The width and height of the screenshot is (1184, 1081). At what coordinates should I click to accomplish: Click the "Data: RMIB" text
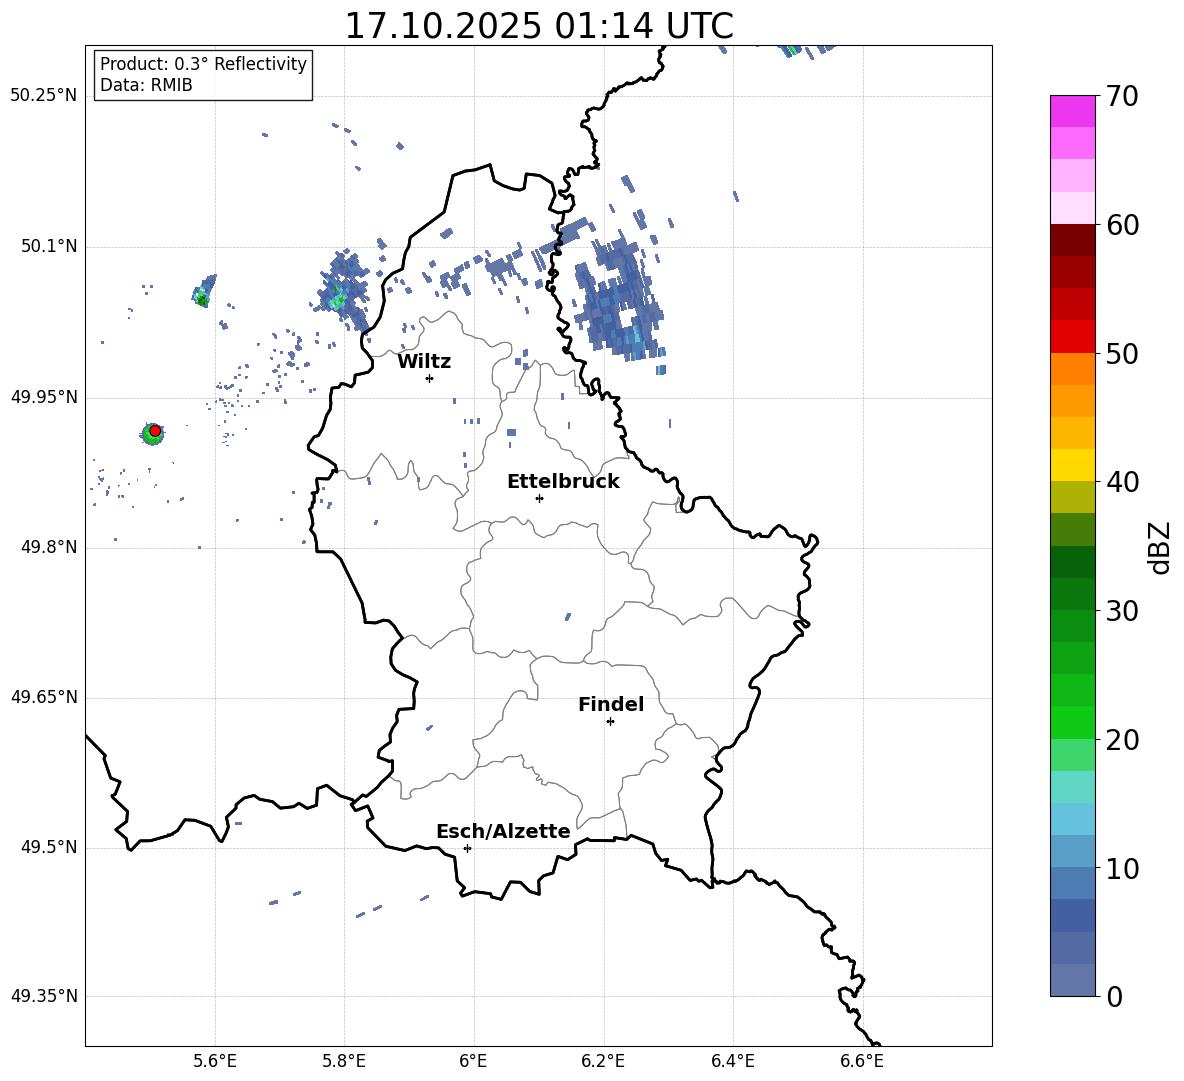[x=146, y=85]
